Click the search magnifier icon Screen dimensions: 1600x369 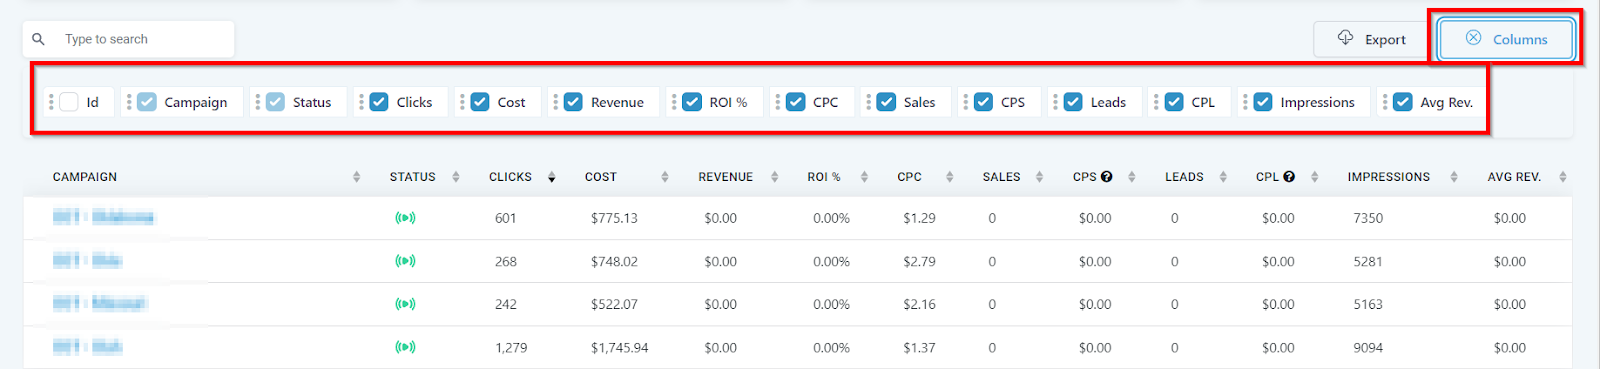tap(38, 39)
